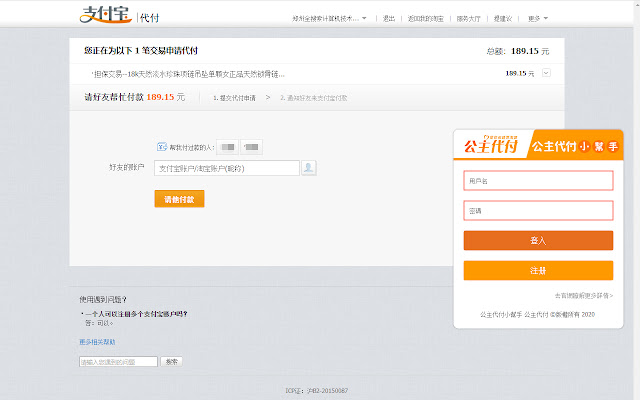This screenshot has width=640, height=400.
Task: Click the payment icon before 帮我付过款的人
Action: coord(162,147)
